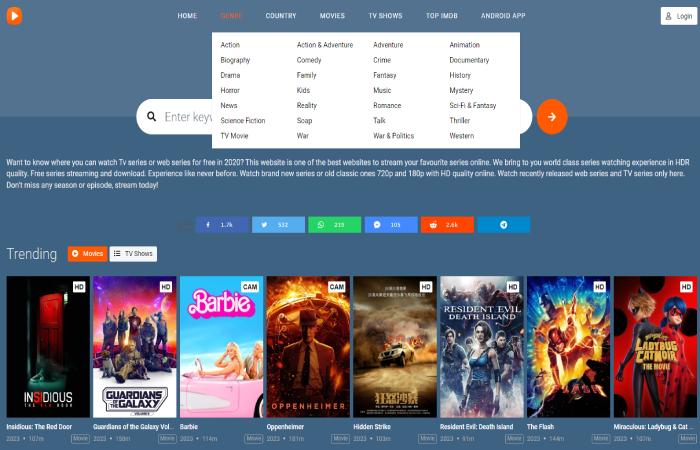This screenshot has width=700, height=450.
Task: Select Mystery genre
Action: (x=461, y=90)
